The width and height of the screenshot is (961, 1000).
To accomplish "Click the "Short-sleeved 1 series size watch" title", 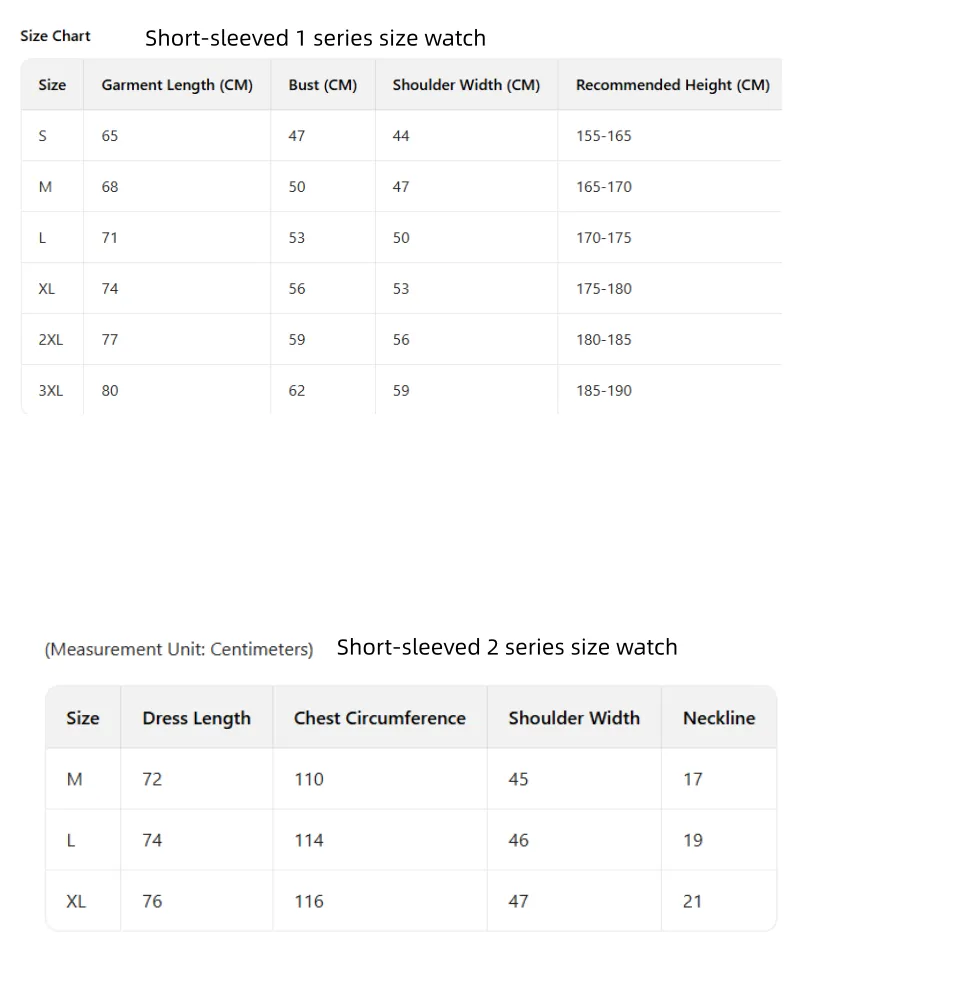I will [x=315, y=39].
